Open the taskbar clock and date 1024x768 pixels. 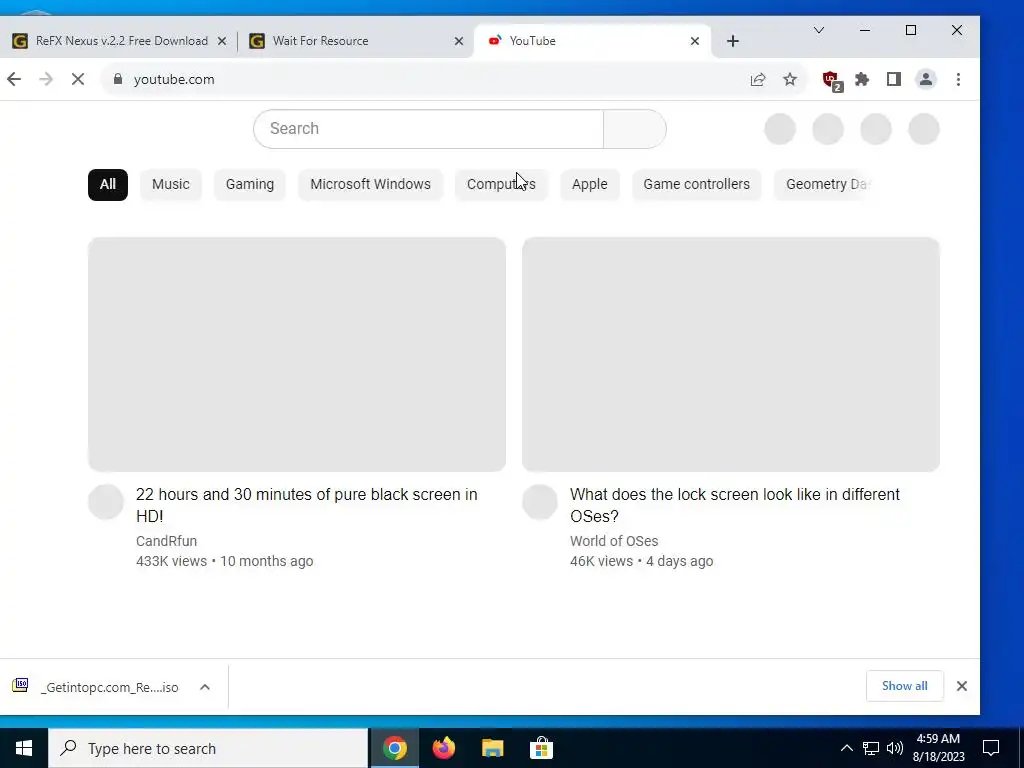[938, 748]
